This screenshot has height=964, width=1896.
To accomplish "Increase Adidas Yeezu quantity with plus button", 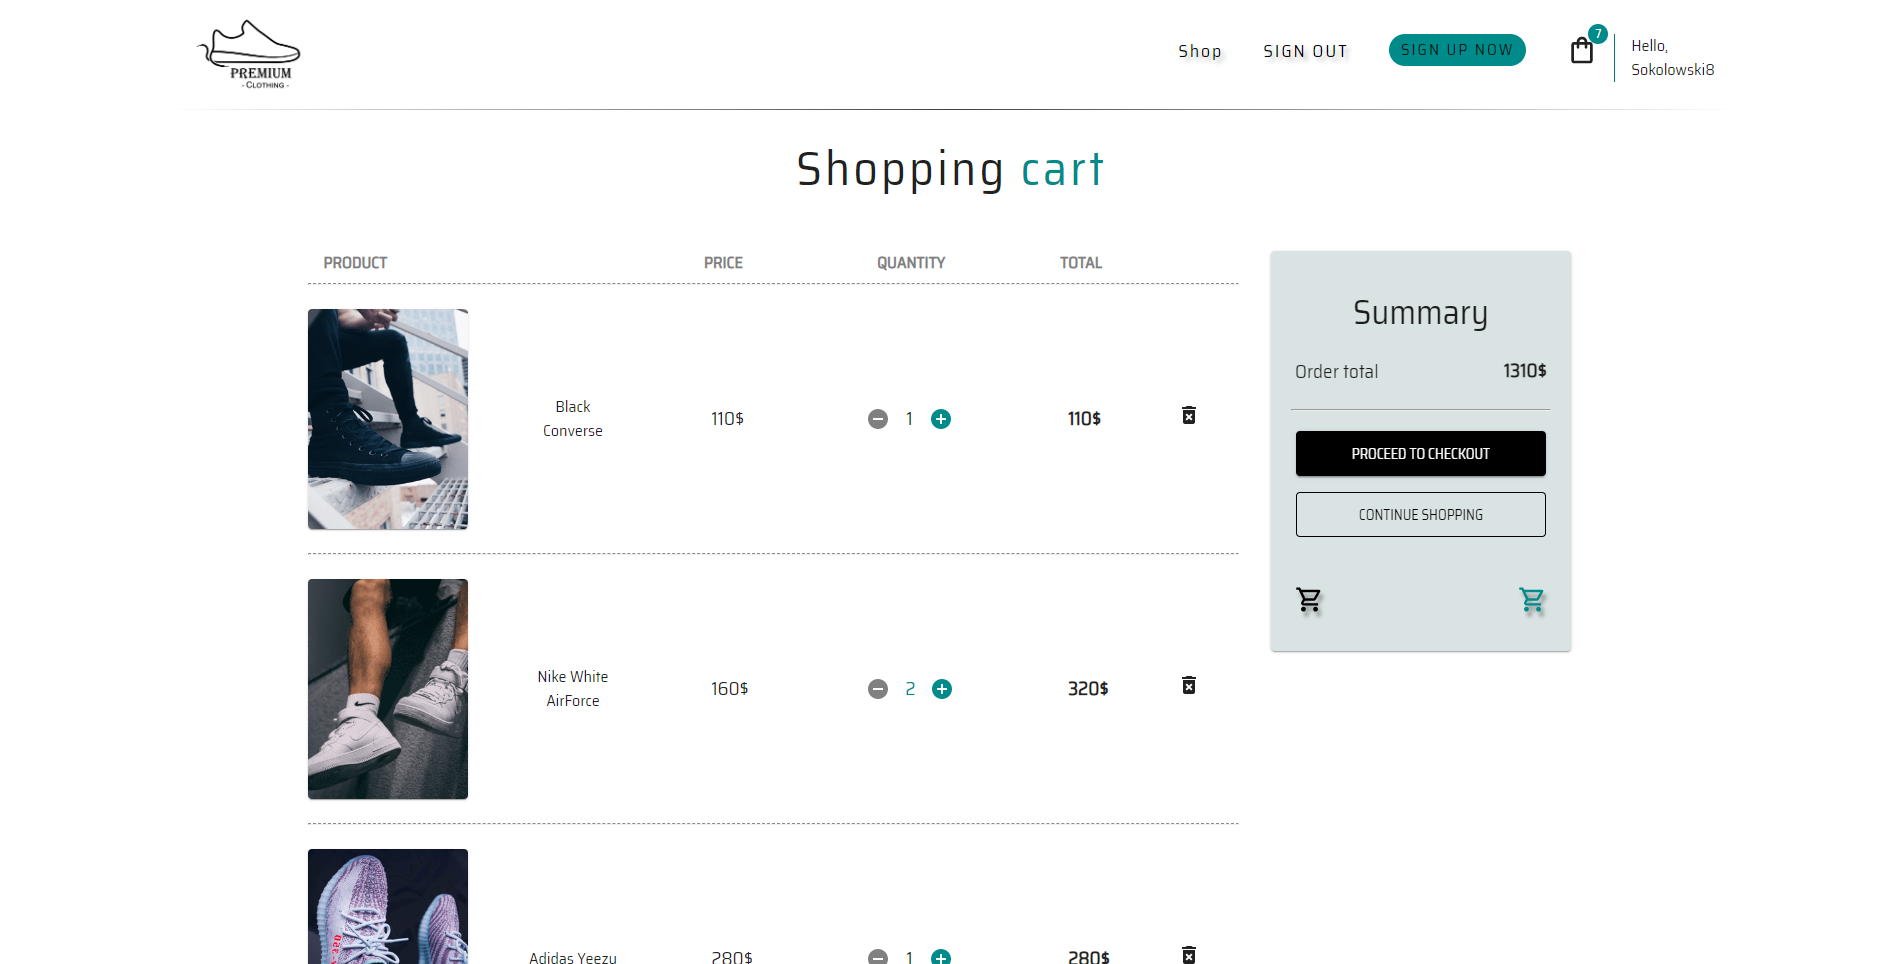I will click(x=941, y=957).
